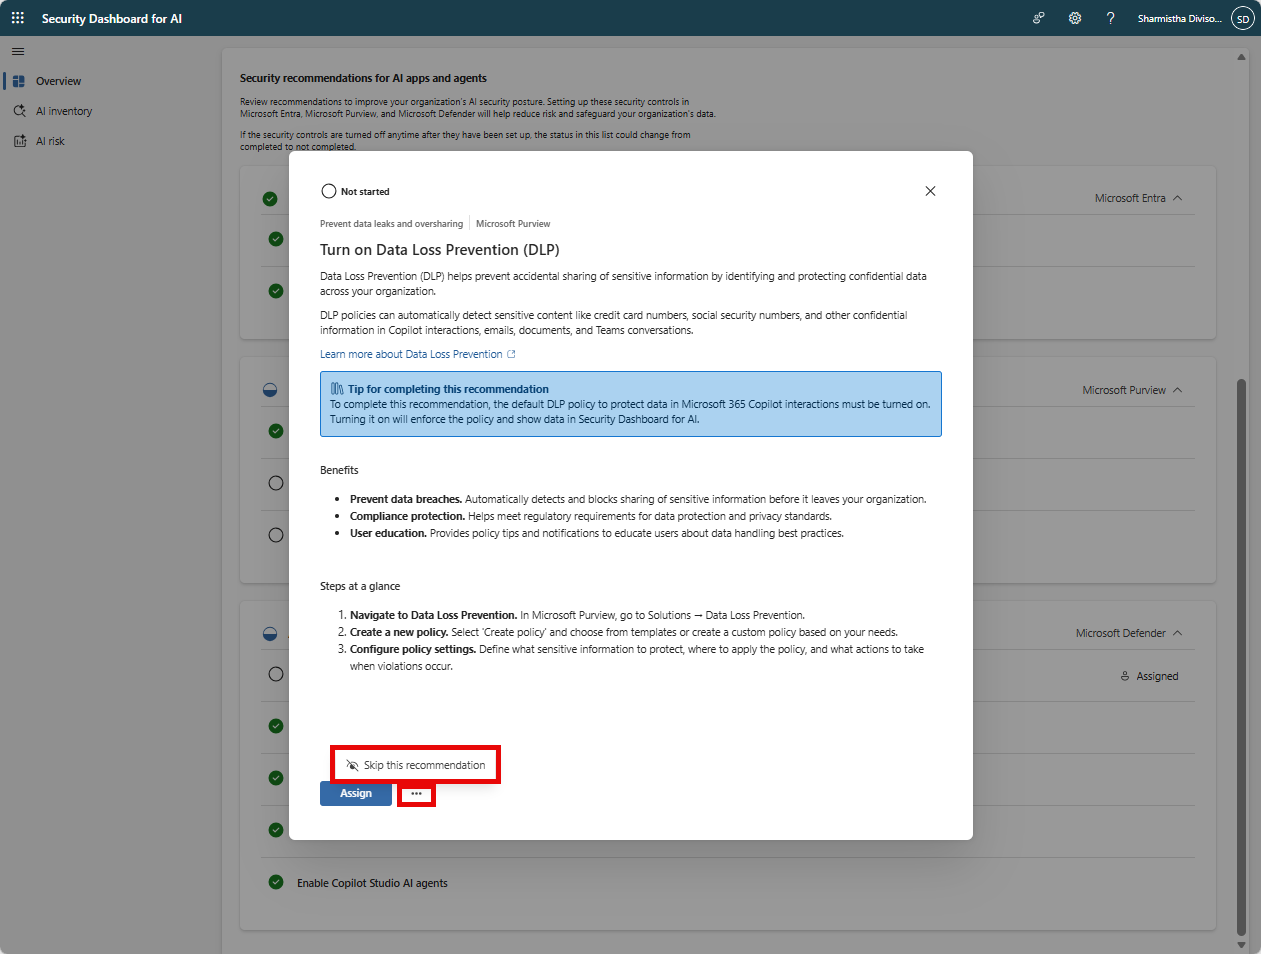Click the connections icon in header

point(1039,18)
